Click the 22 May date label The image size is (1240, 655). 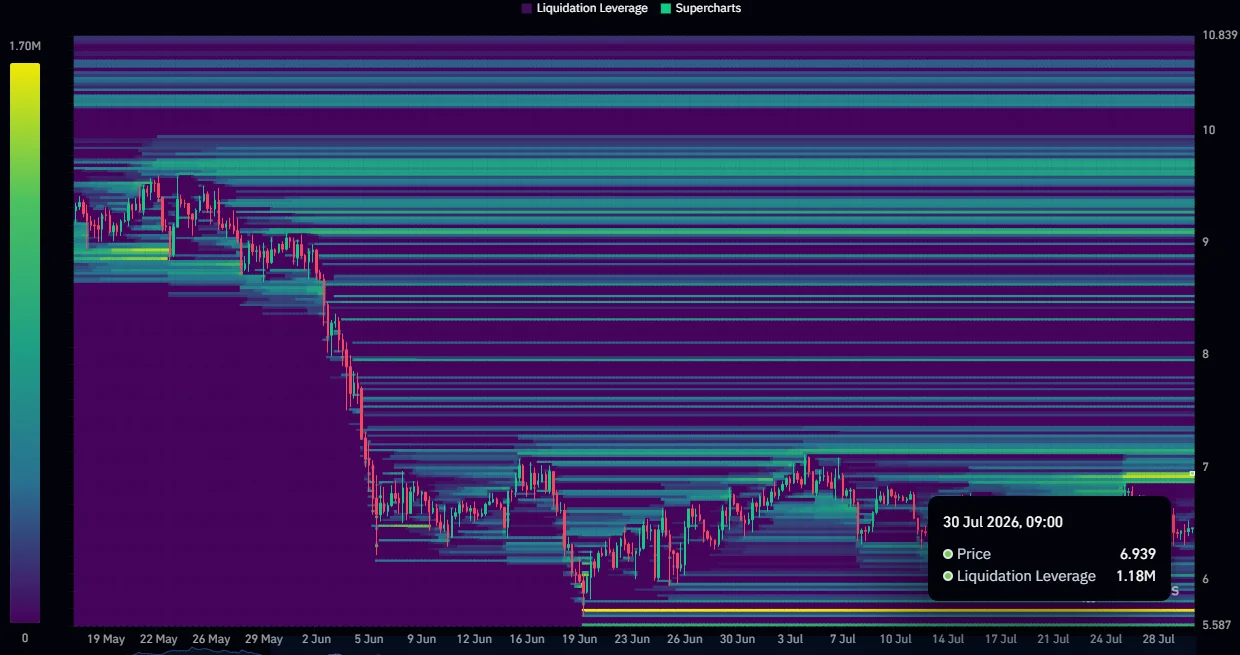coord(159,638)
